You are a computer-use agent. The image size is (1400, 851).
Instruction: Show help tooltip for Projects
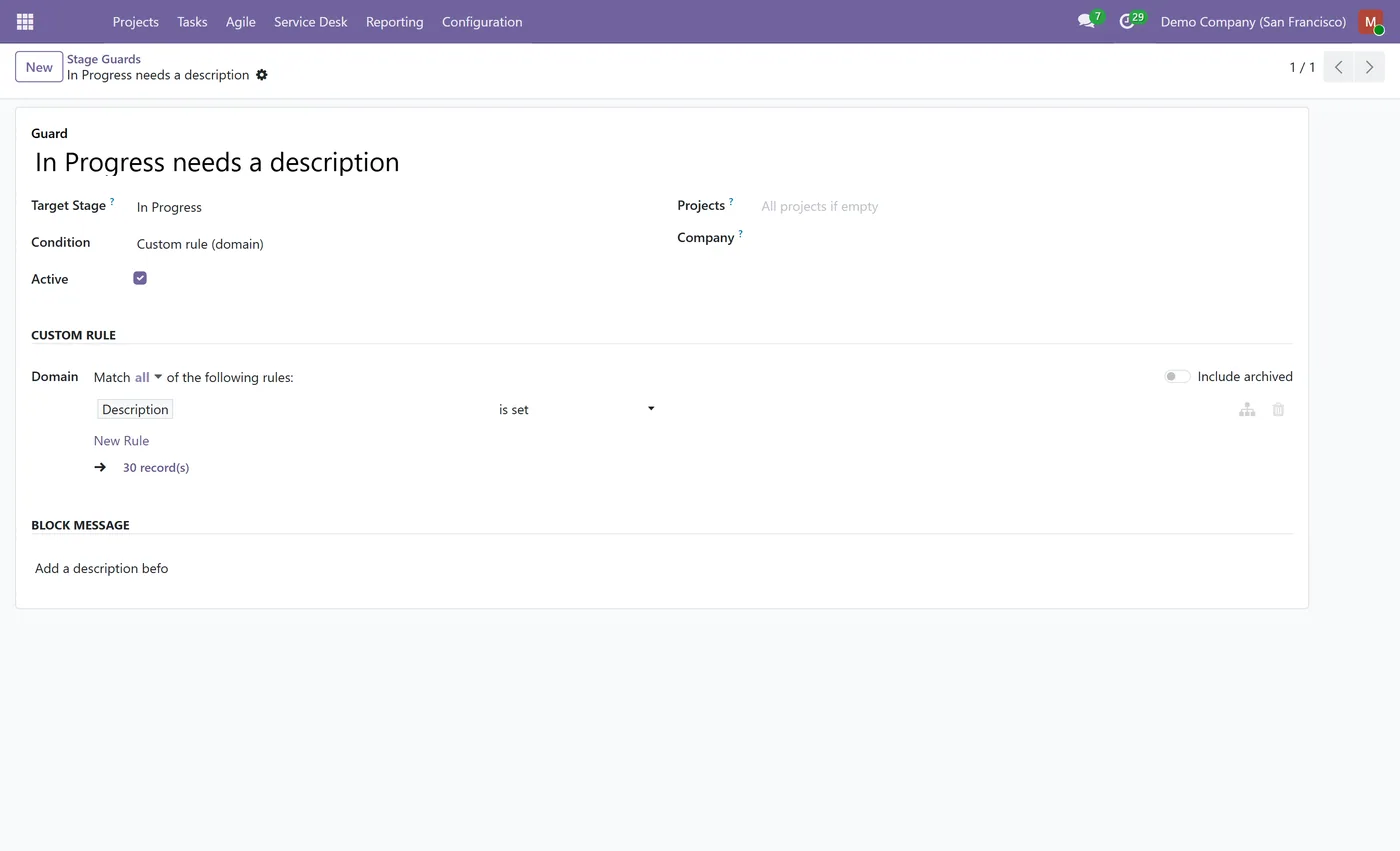pos(731,202)
